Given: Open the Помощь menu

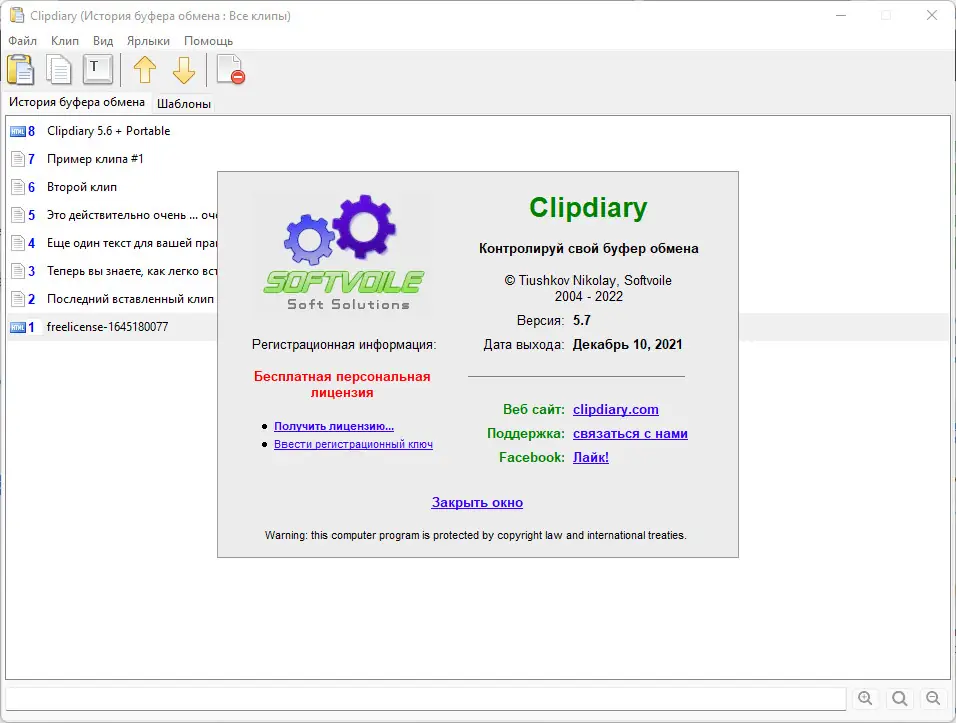Looking at the screenshot, I should (209, 41).
